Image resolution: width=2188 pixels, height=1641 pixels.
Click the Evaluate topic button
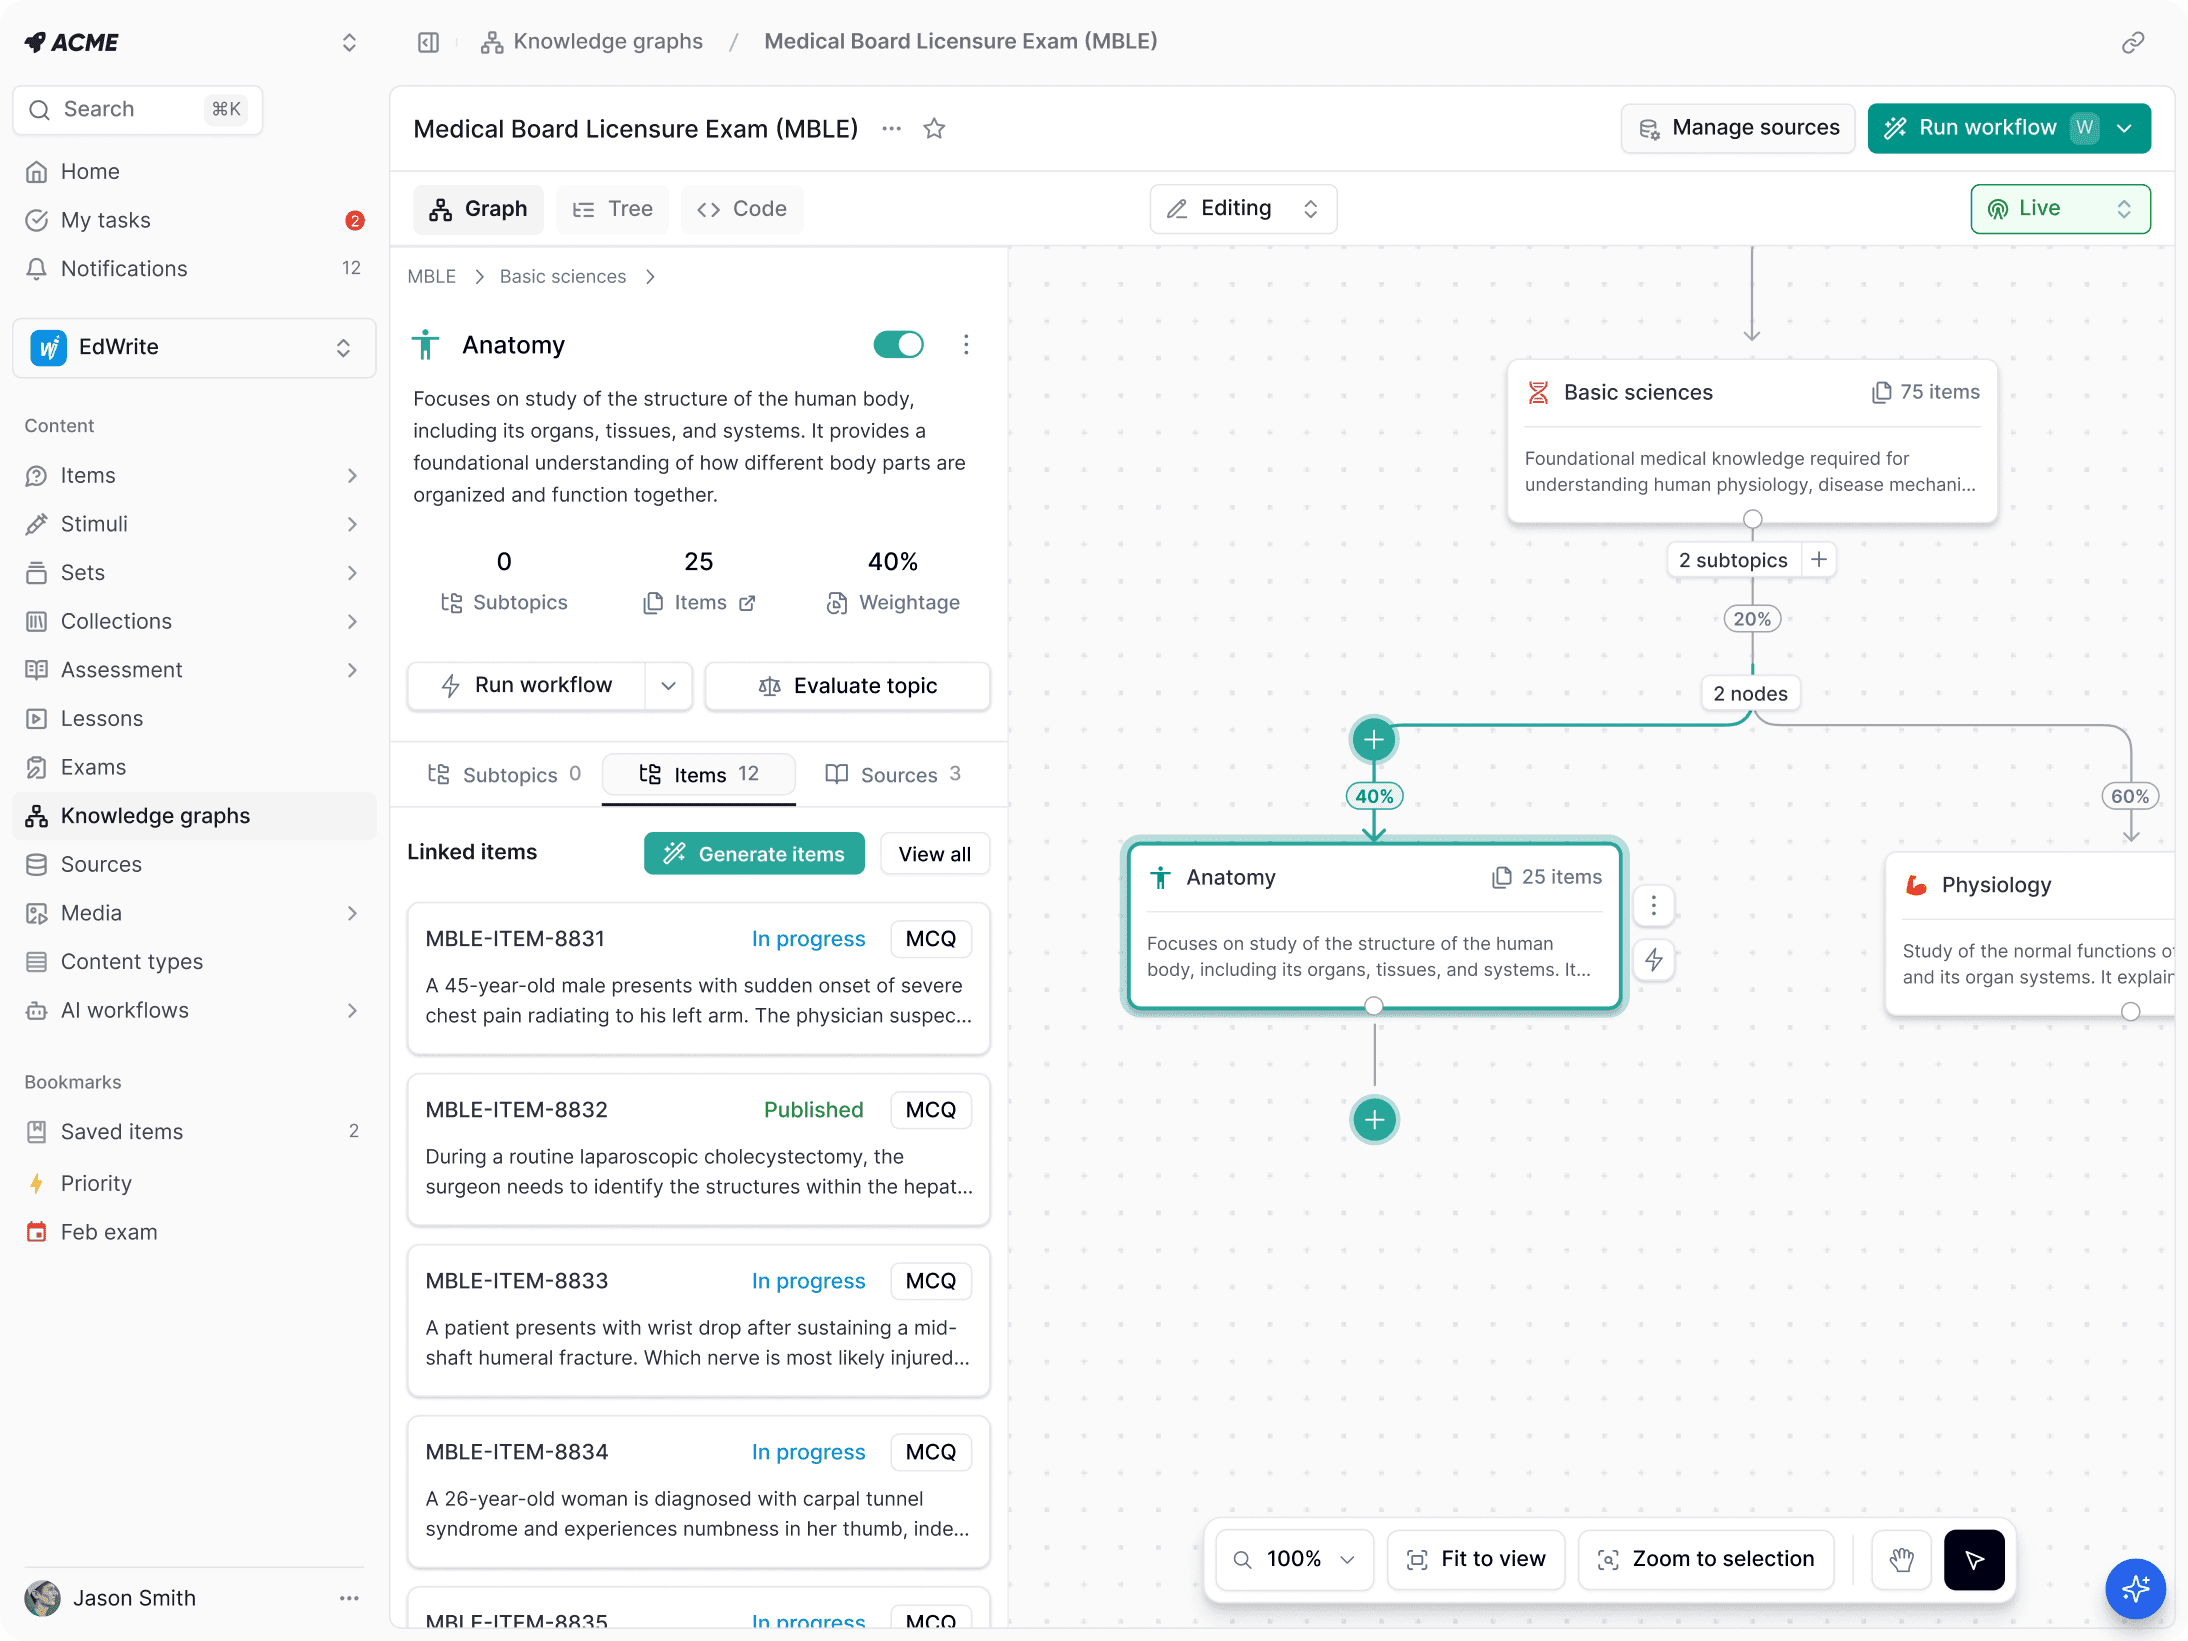pos(847,685)
